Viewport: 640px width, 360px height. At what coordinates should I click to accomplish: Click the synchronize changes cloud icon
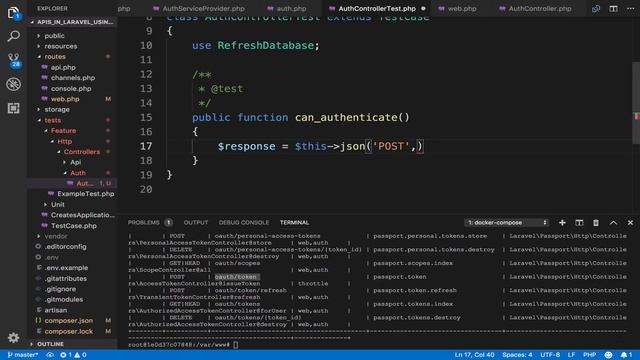(x=50, y=355)
